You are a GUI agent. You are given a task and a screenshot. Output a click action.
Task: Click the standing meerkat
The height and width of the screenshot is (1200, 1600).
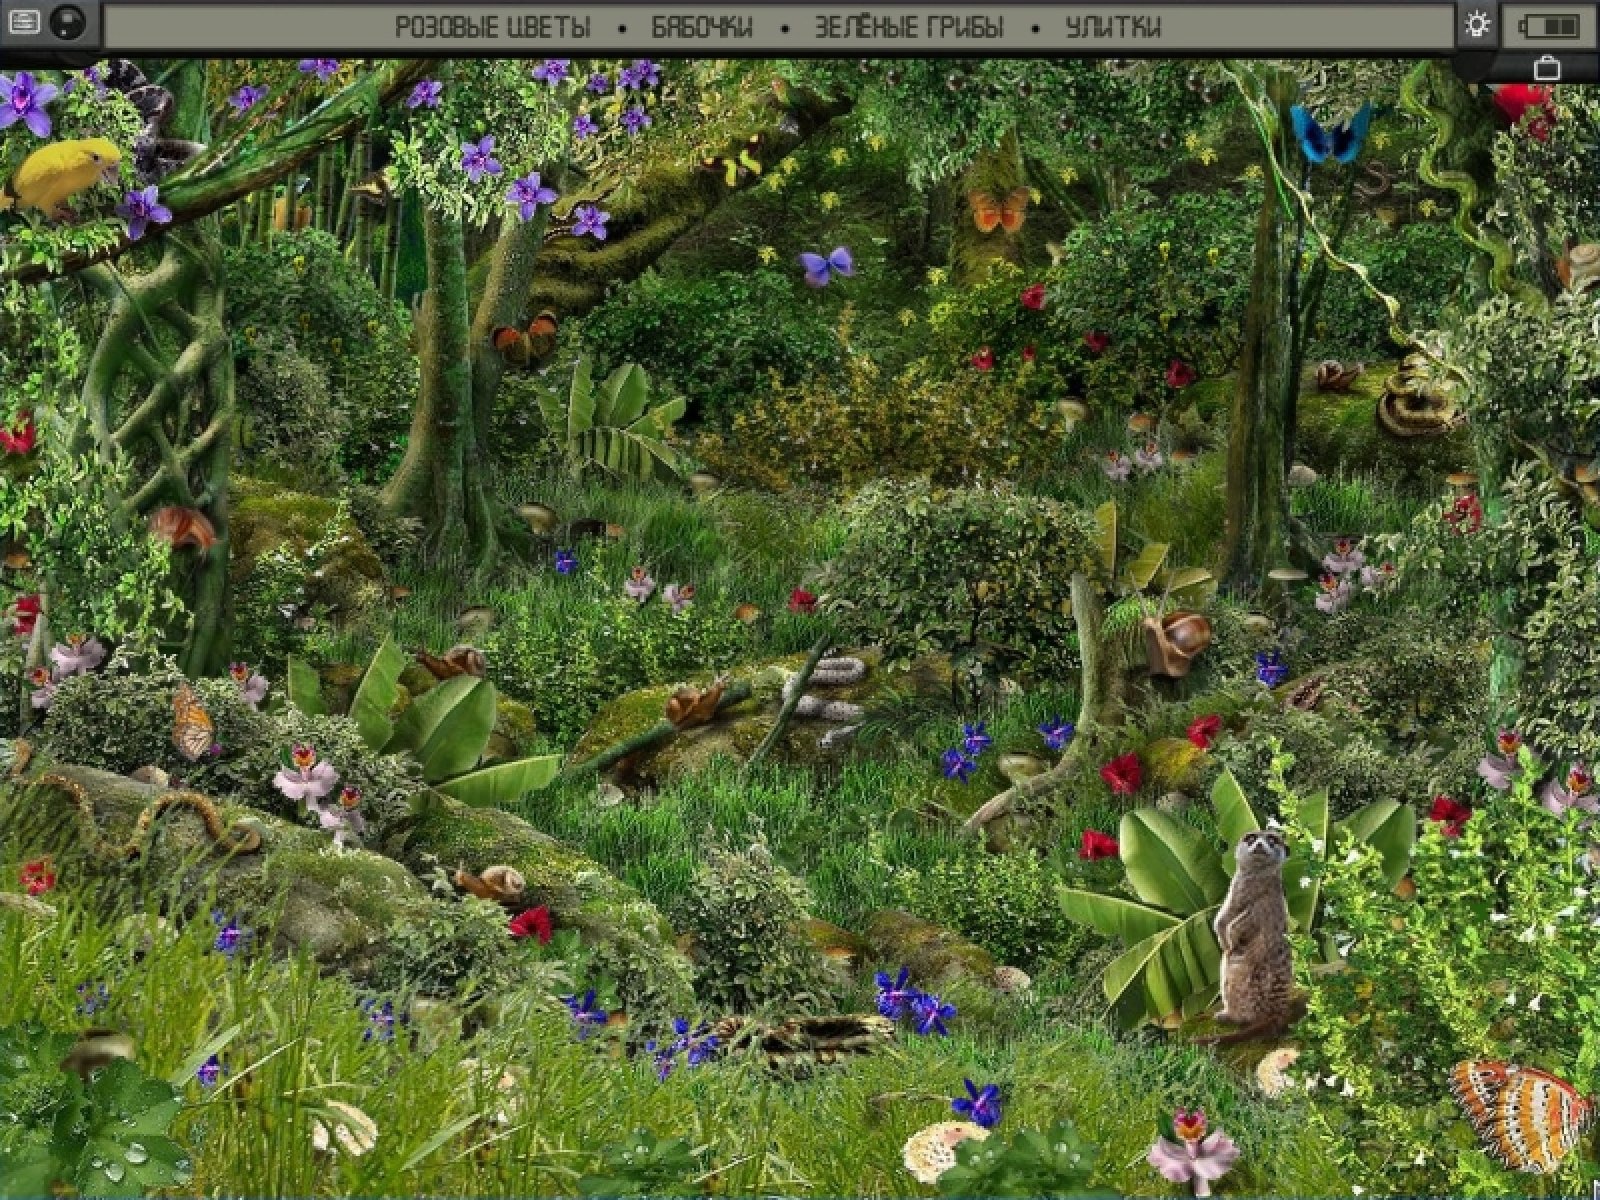pyautogui.click(x=1252, y=930)
